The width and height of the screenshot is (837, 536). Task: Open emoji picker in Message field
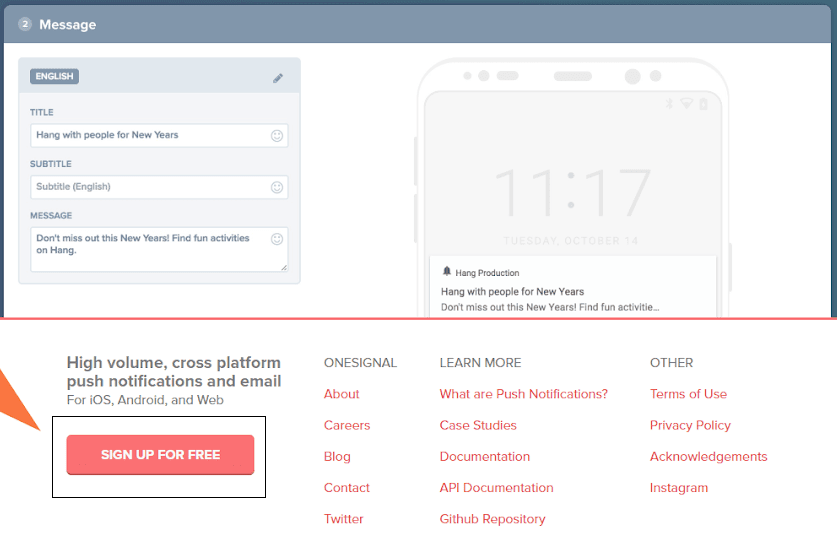277,239
